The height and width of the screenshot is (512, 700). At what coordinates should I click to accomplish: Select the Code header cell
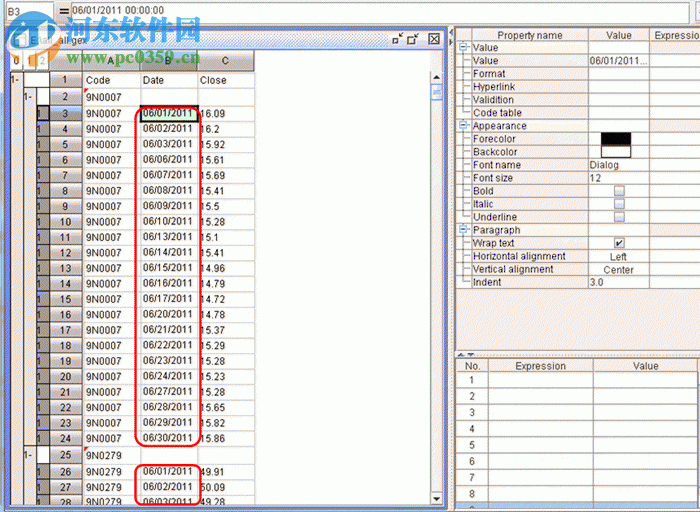coord(112,80)
